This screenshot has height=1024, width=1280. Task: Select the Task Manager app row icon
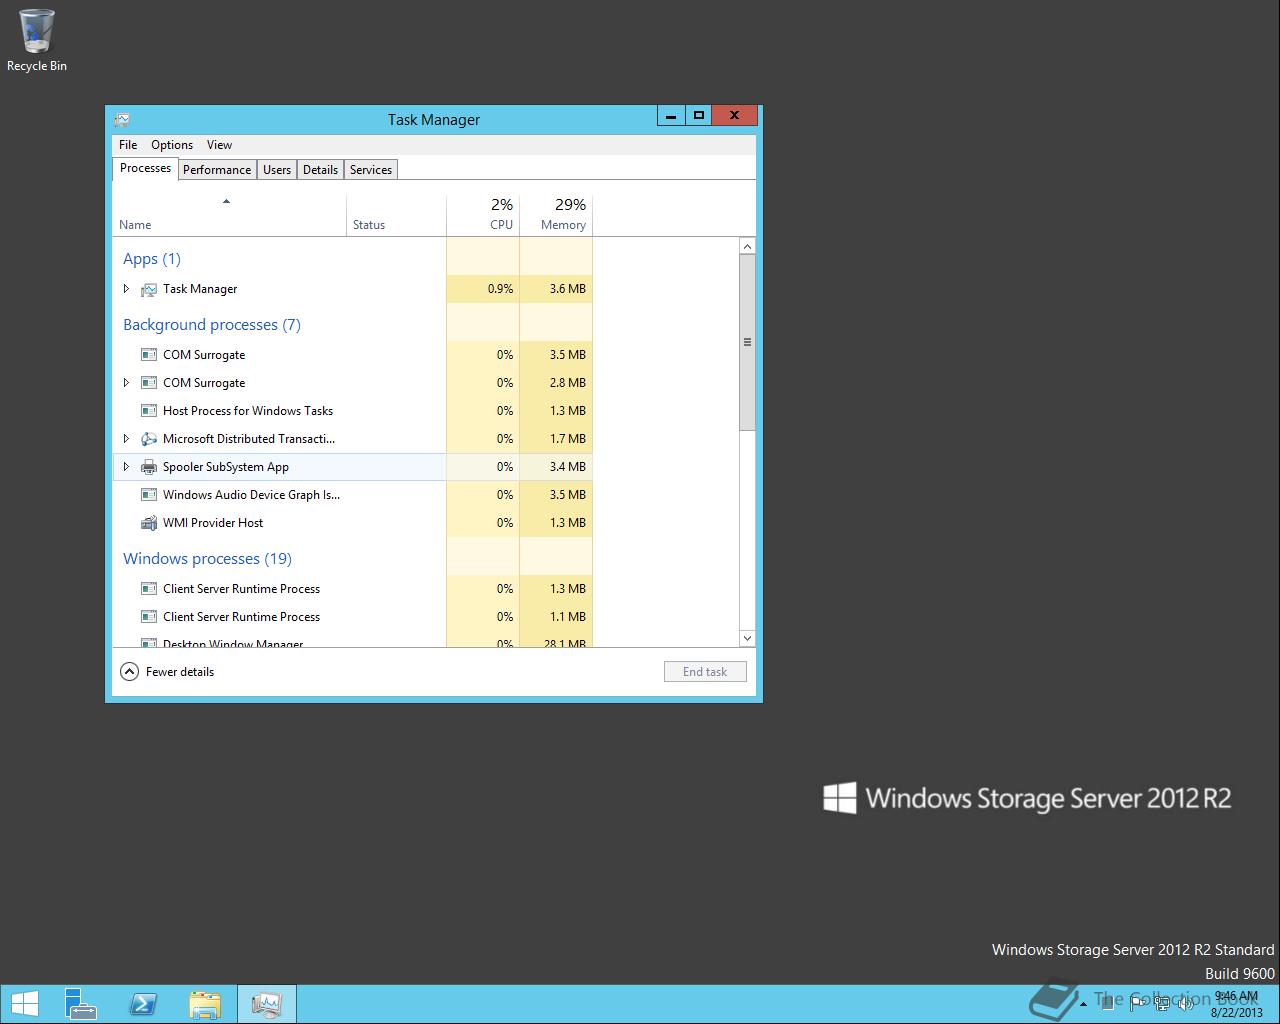point(149,289)
